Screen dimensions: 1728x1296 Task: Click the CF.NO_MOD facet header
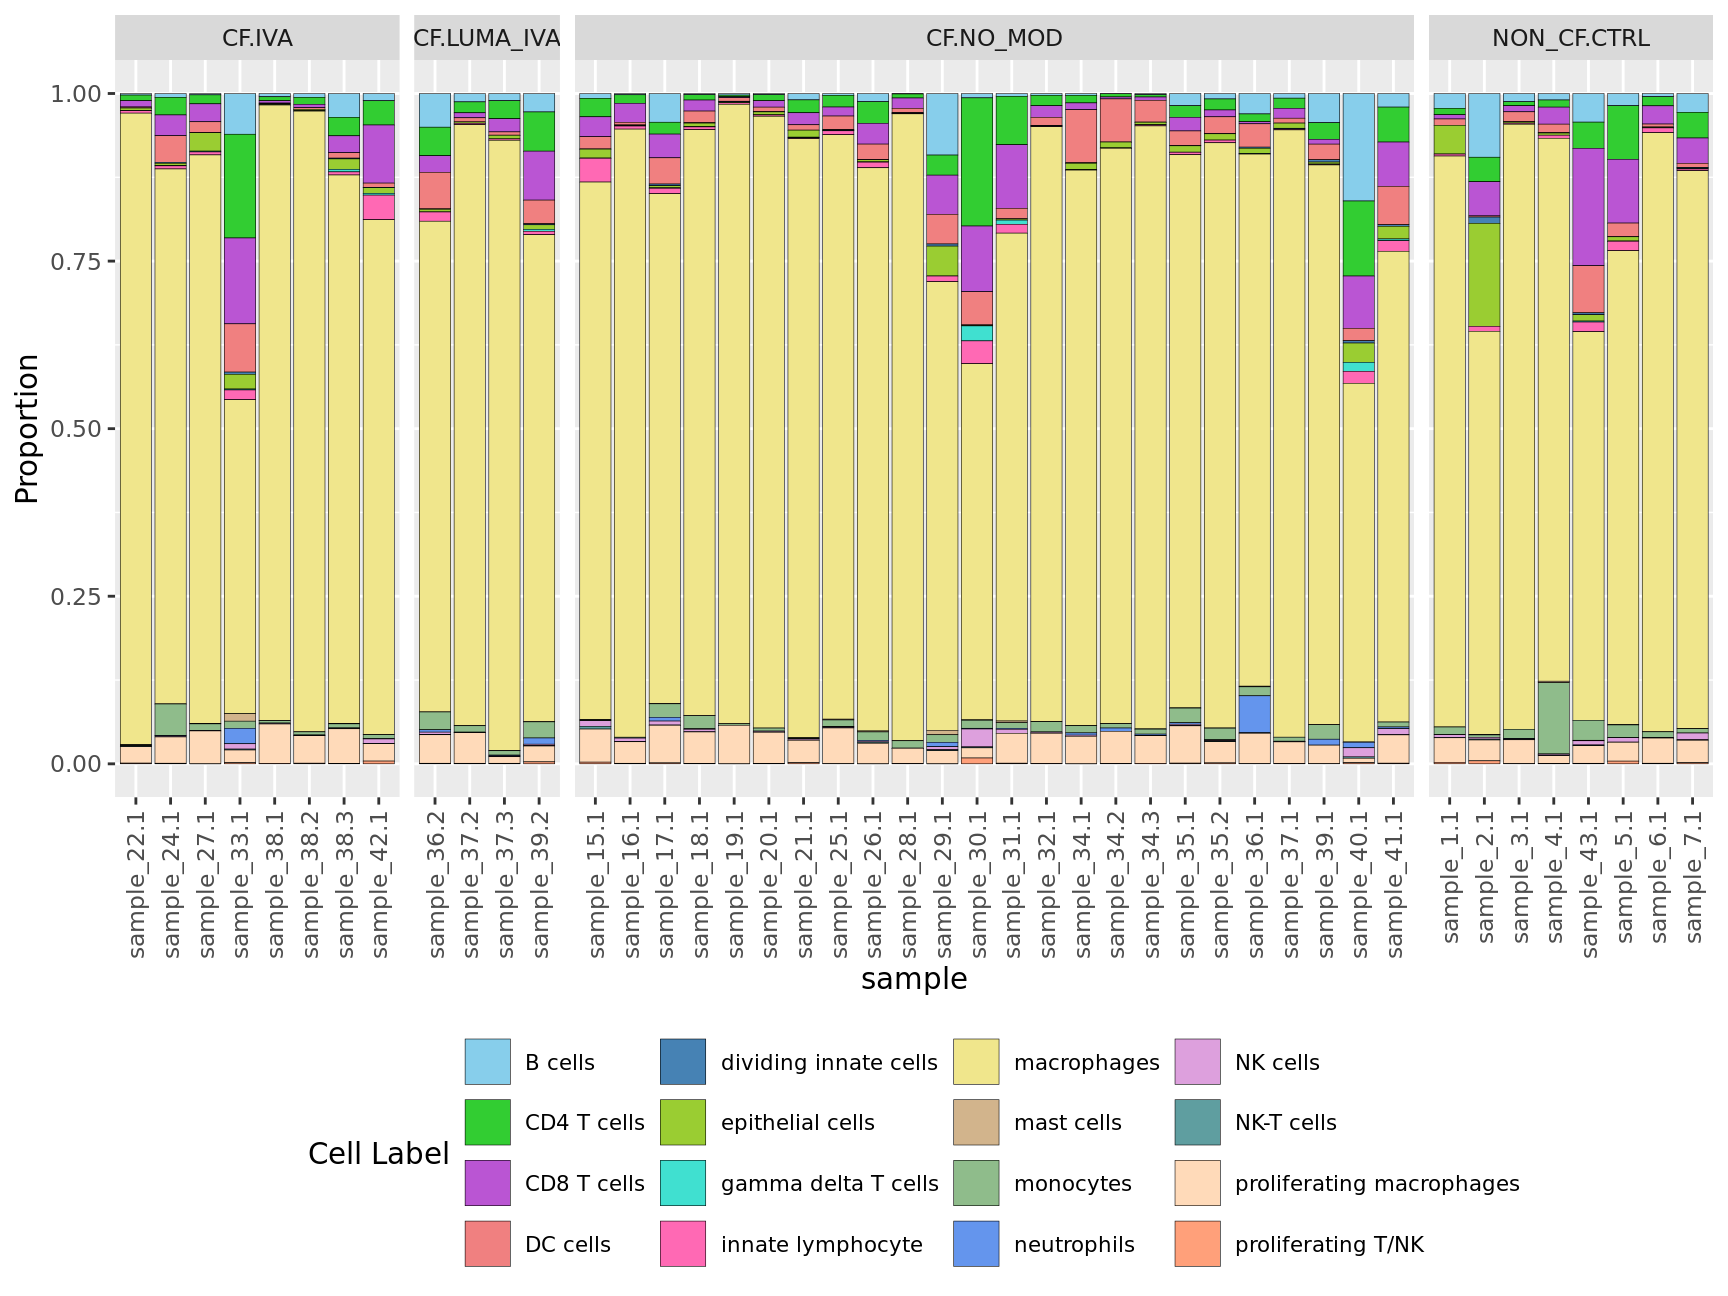point(994,38)
